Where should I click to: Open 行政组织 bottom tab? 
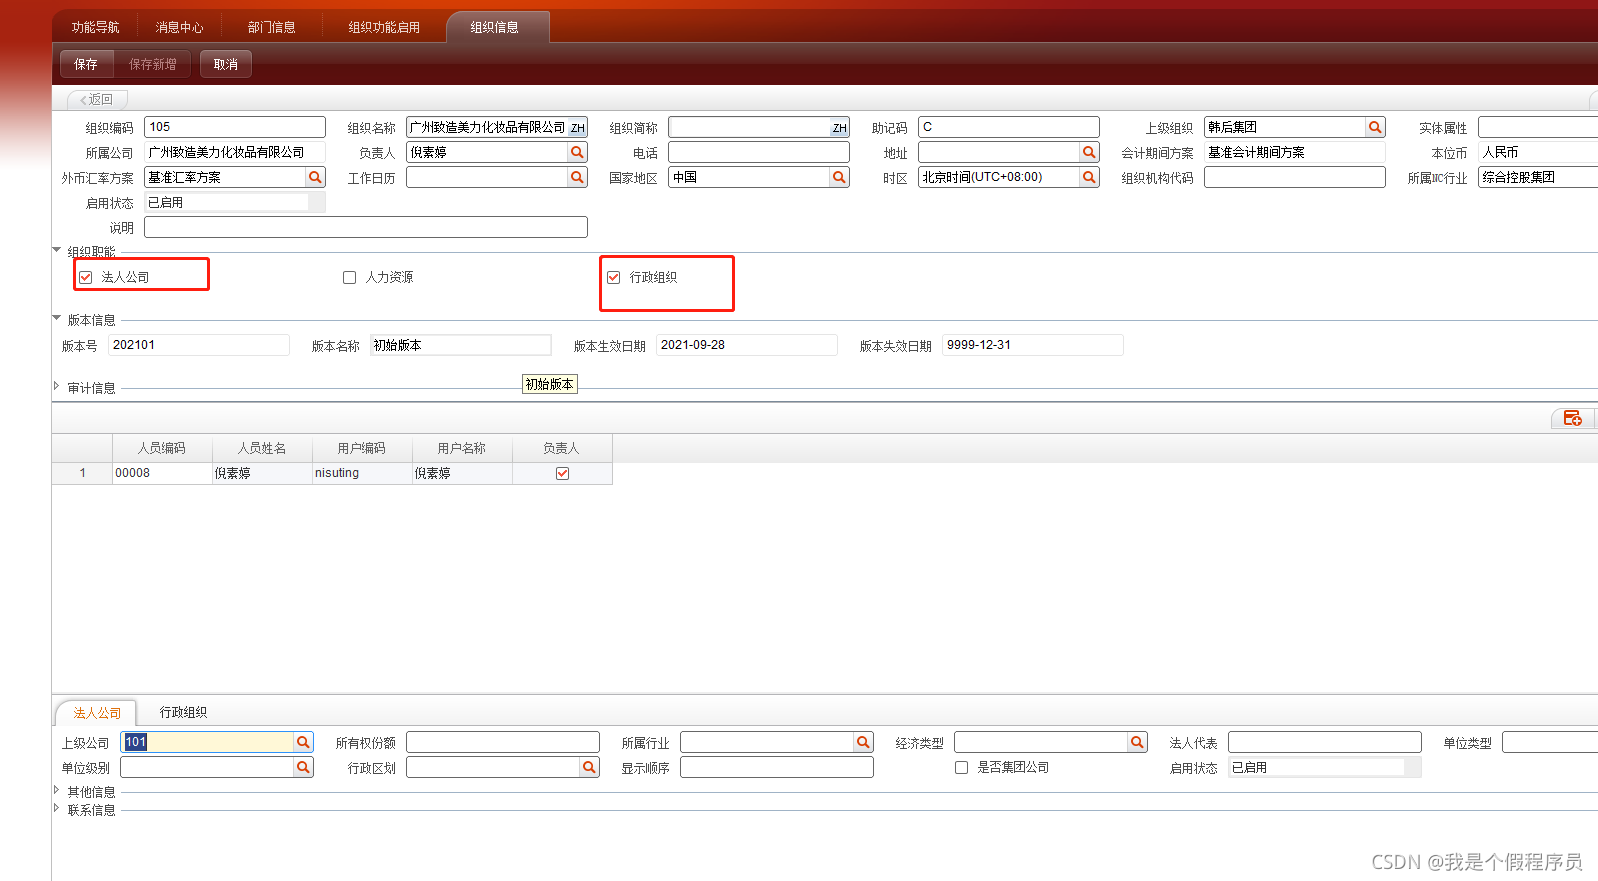click(183, 712)
